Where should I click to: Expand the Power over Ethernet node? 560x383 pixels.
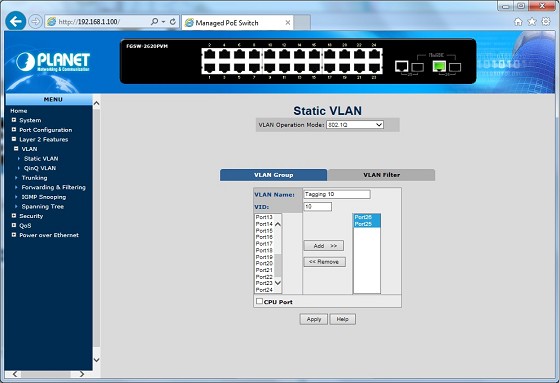click(14, 235)
